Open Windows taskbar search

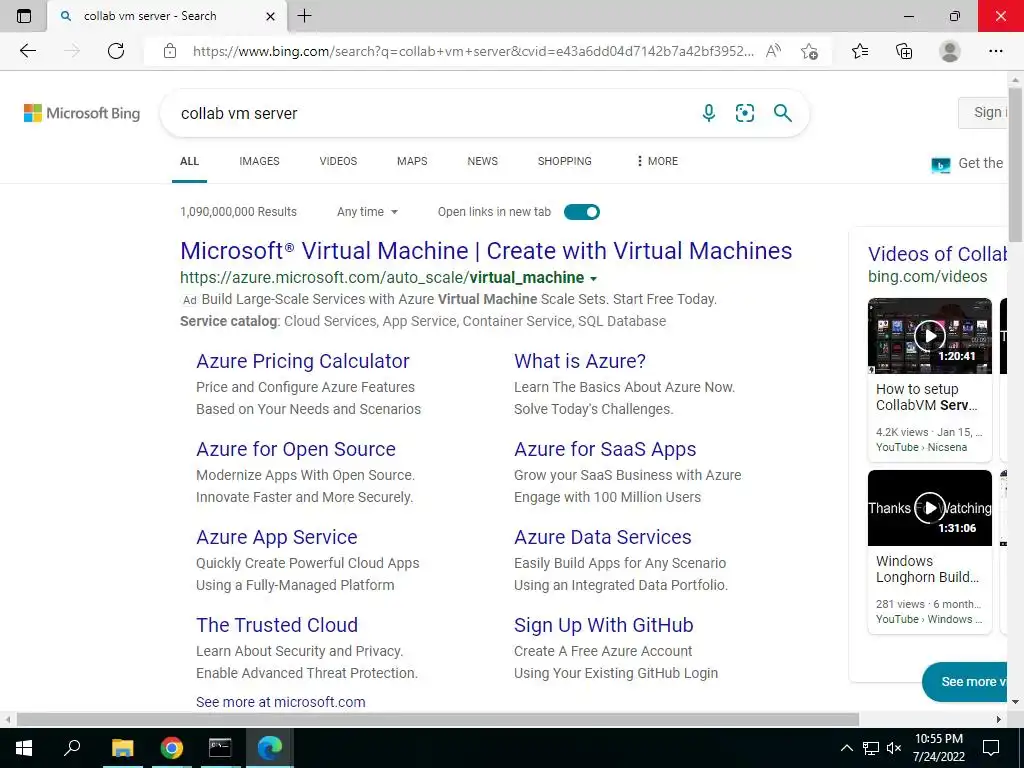(72, 748)
